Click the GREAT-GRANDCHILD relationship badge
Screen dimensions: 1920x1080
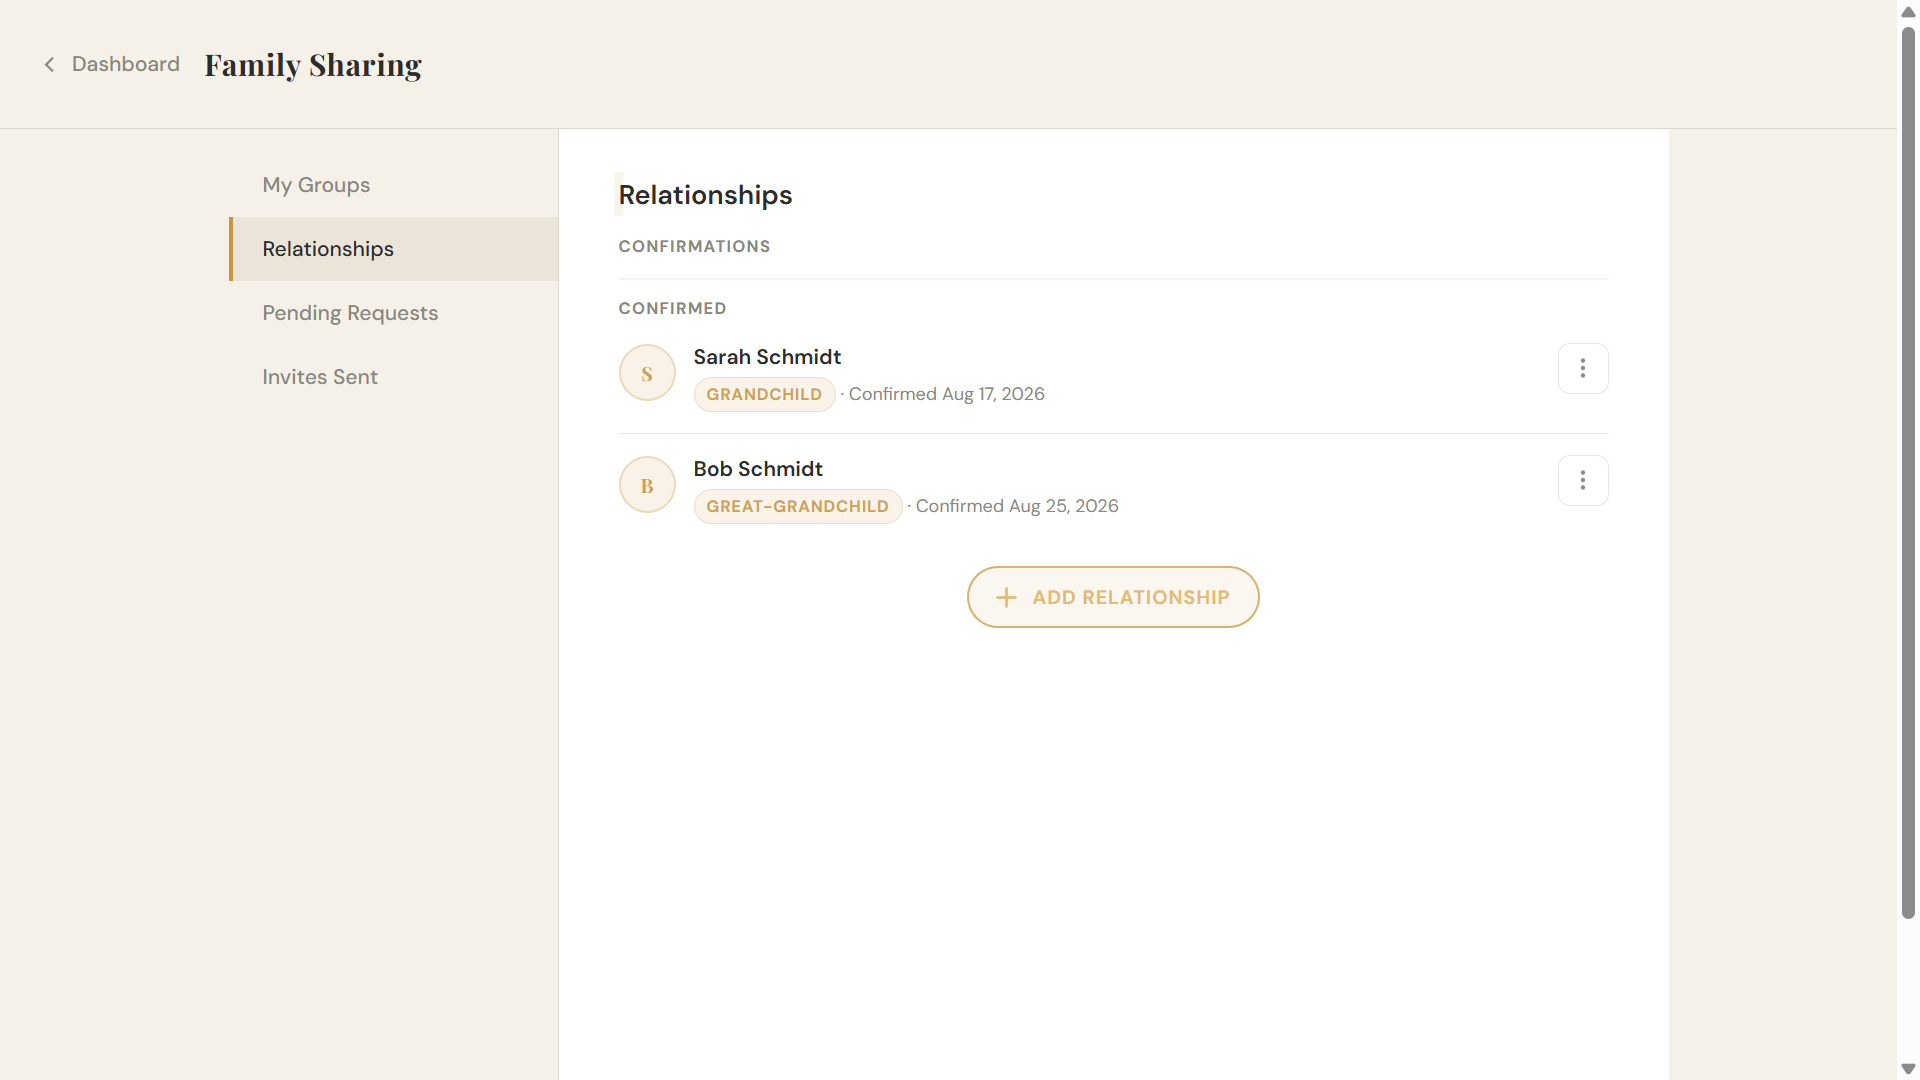point(797,507)
